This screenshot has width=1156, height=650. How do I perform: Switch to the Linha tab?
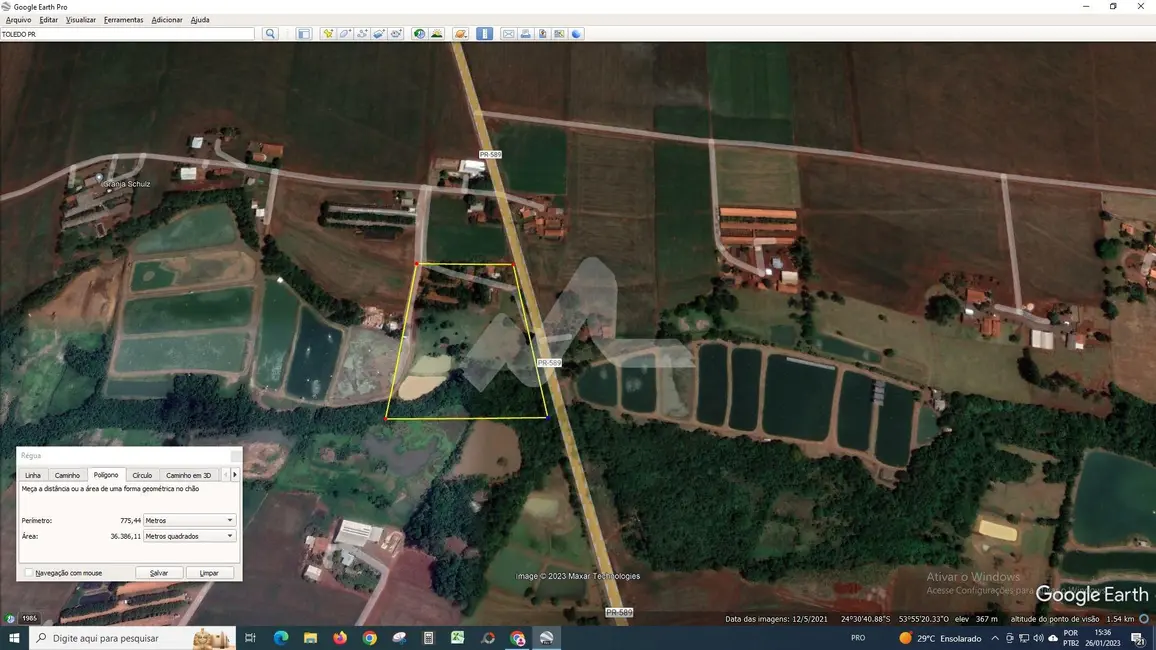pos(33,475)
